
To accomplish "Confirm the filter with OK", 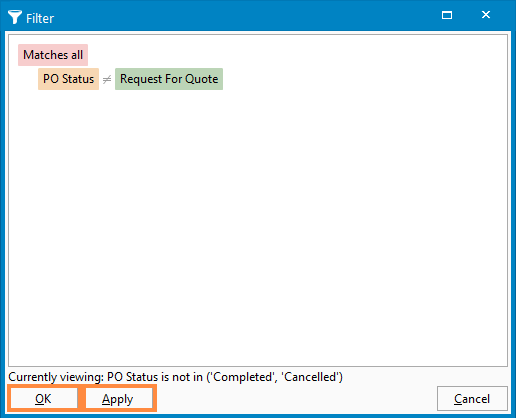I will [43, 398].
